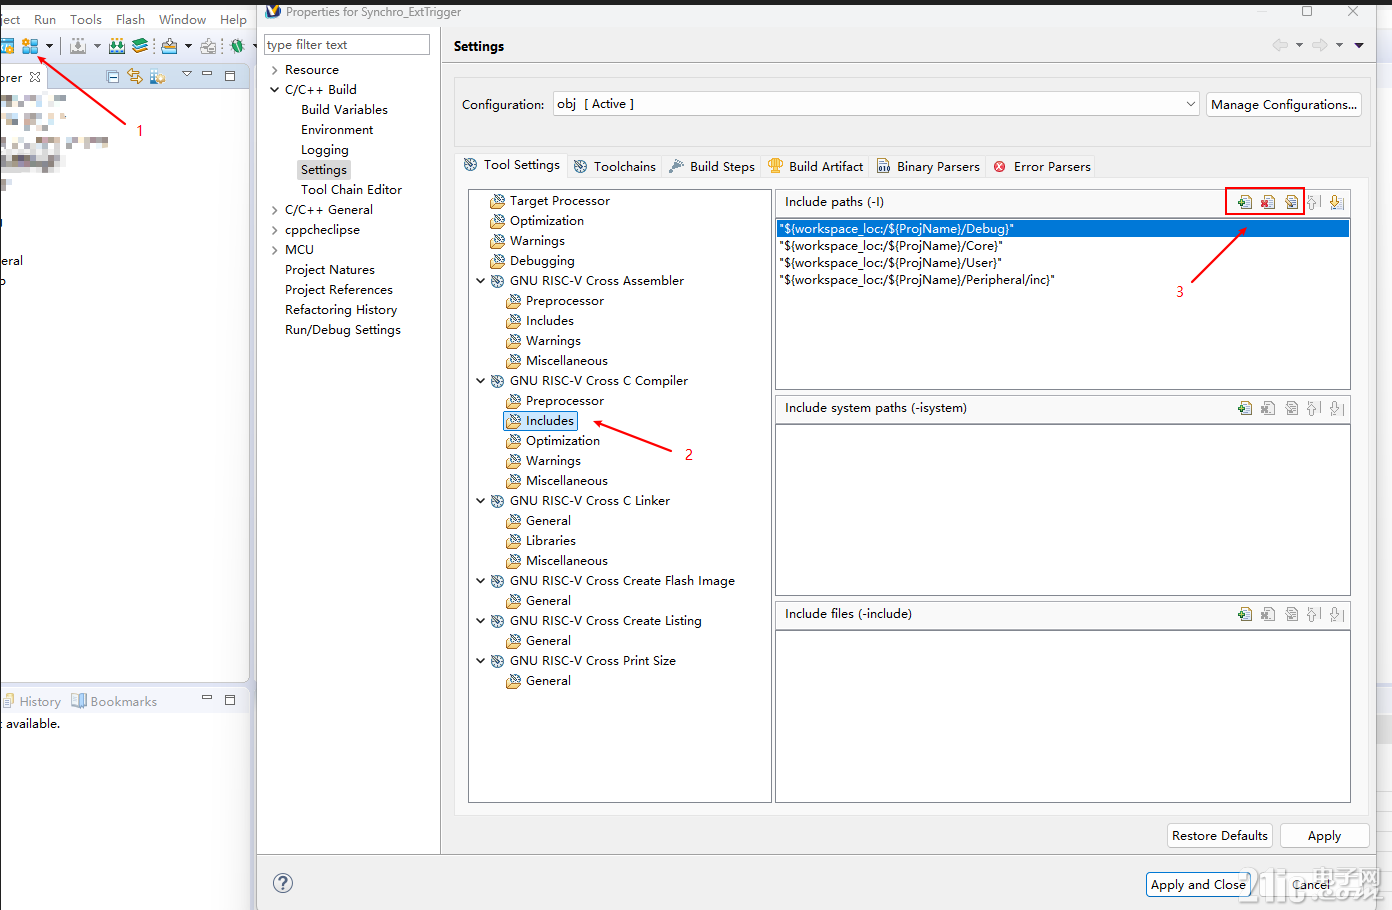
Task: Click the green bug Debug icon
Action: coord(237,46)
